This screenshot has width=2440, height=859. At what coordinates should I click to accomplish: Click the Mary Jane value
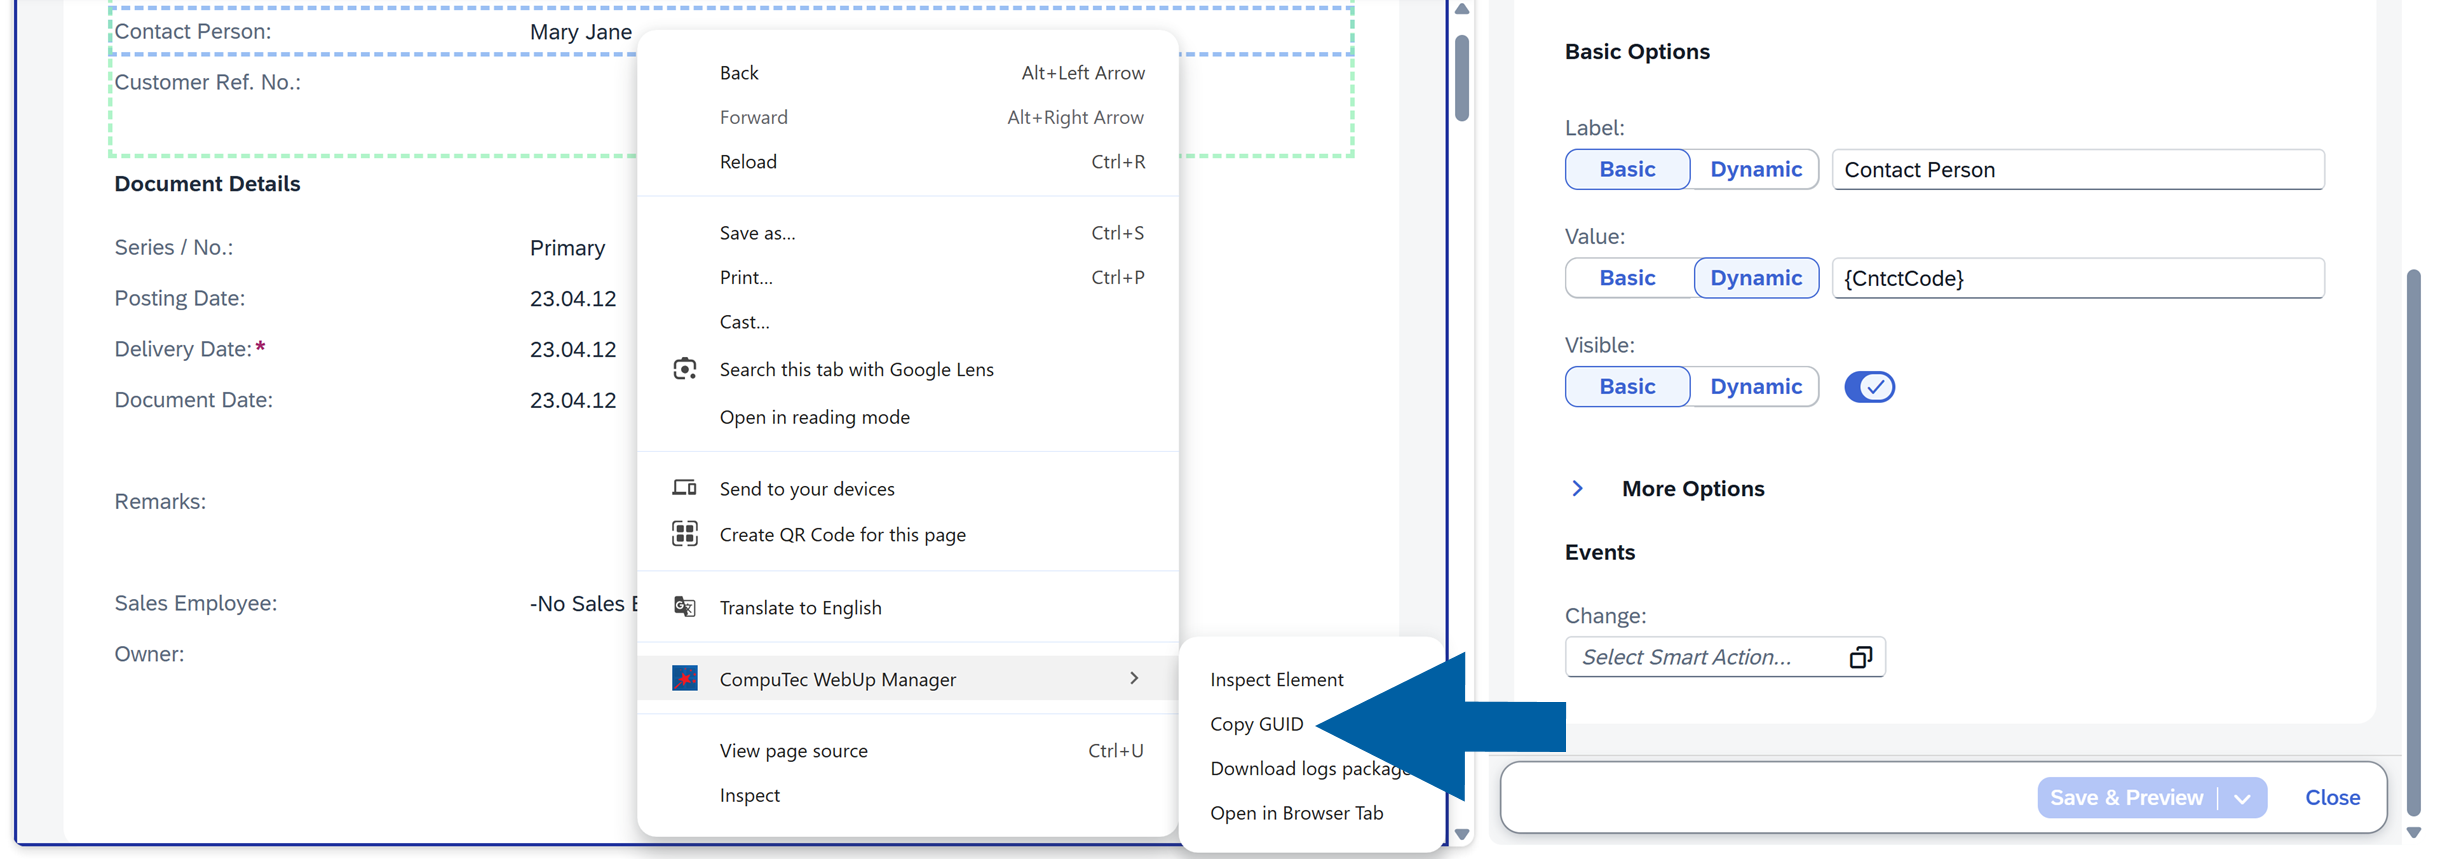(x=581, y=32)
